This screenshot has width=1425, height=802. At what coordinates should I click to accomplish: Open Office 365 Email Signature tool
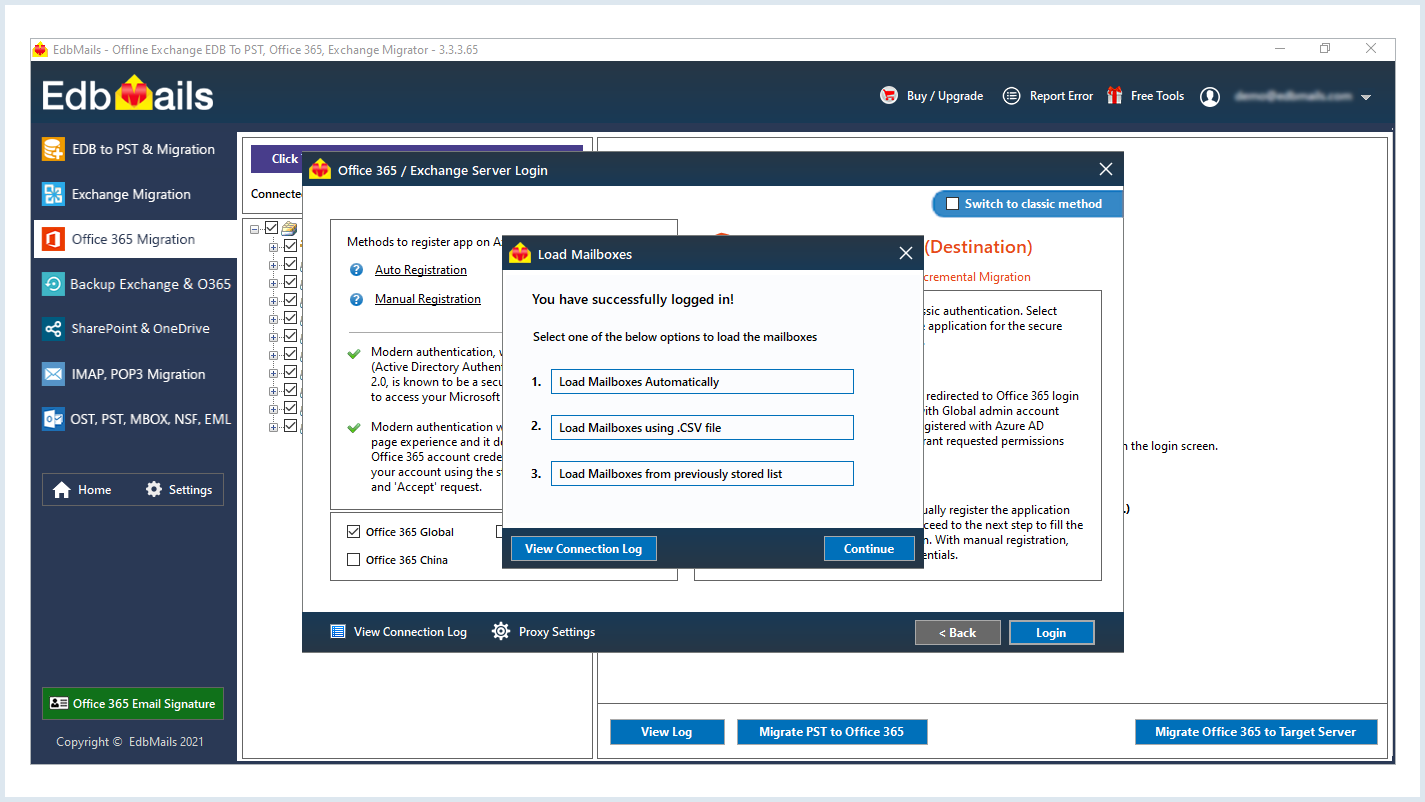tap(133, 704)
